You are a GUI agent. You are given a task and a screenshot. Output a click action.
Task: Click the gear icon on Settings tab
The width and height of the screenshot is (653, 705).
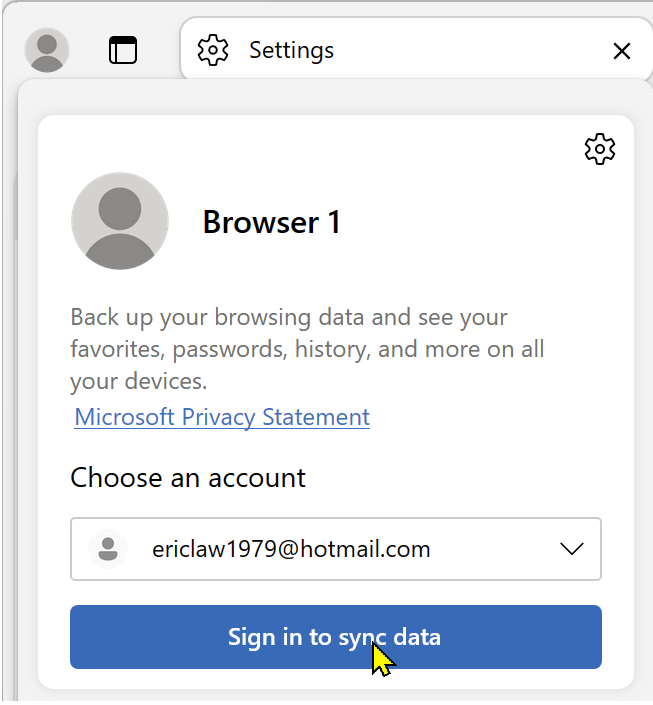213,50
